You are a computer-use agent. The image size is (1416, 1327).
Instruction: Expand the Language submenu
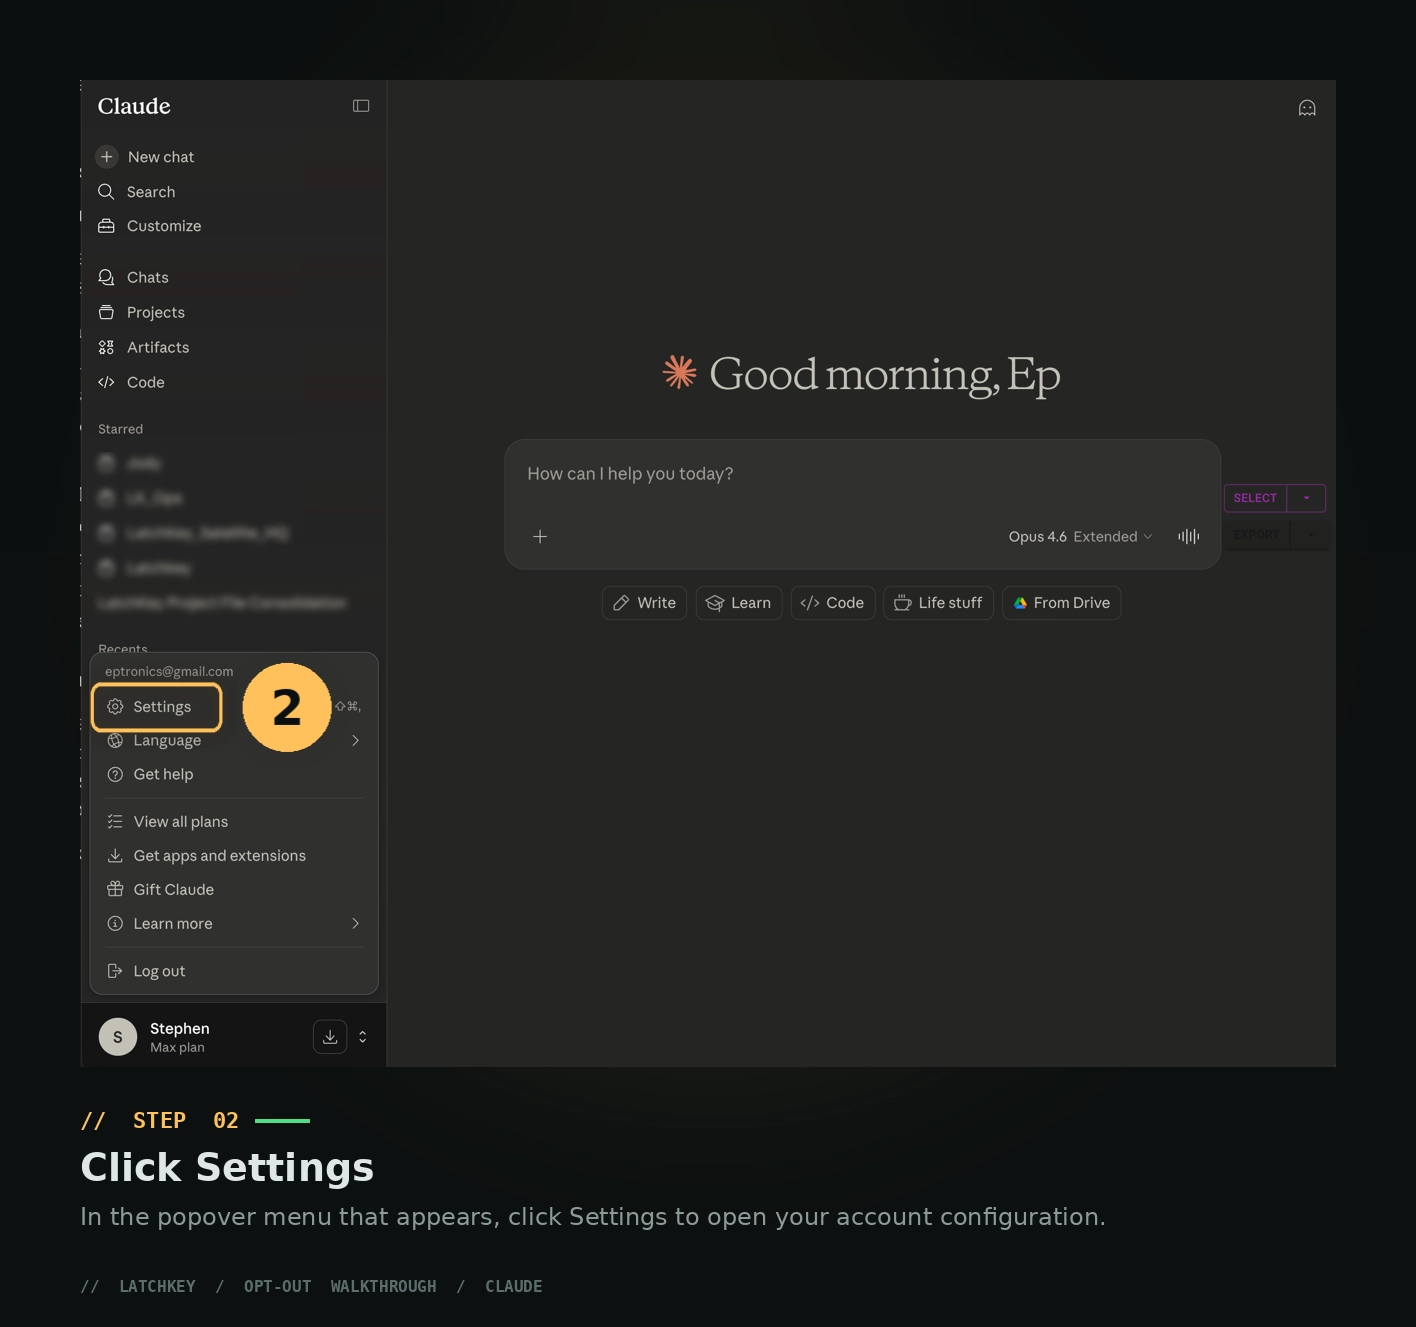(354, 741)
